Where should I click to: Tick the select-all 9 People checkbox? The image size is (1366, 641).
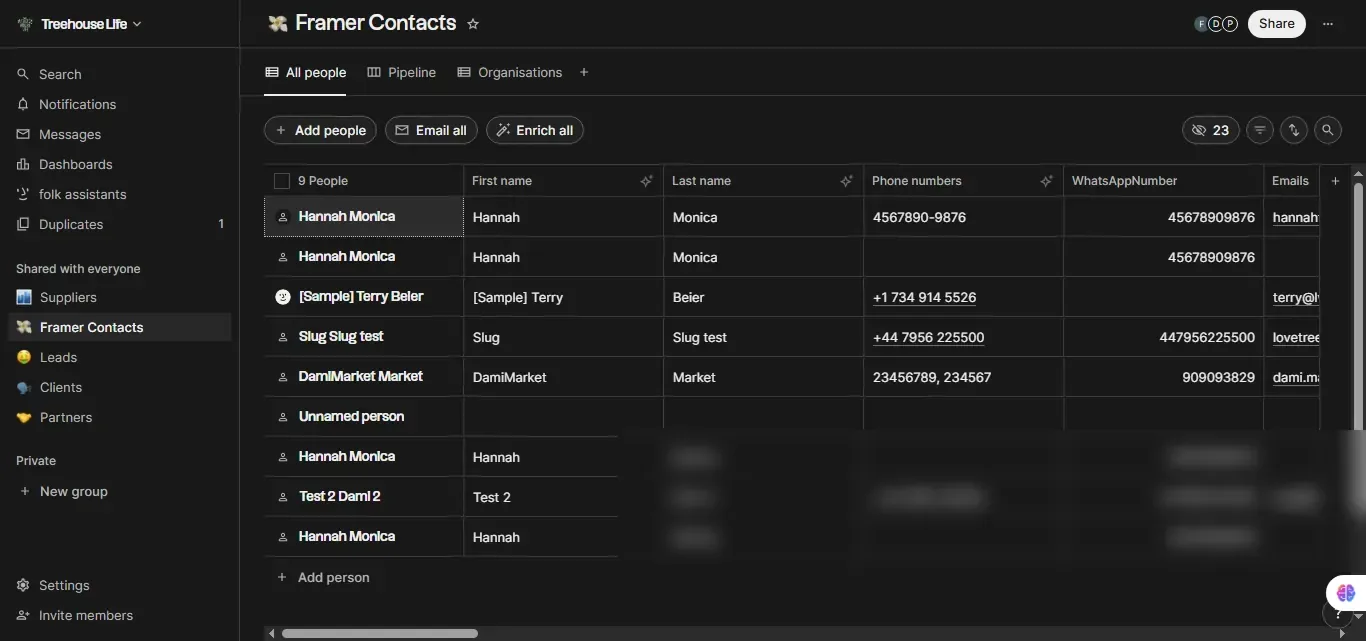point(282,181)
